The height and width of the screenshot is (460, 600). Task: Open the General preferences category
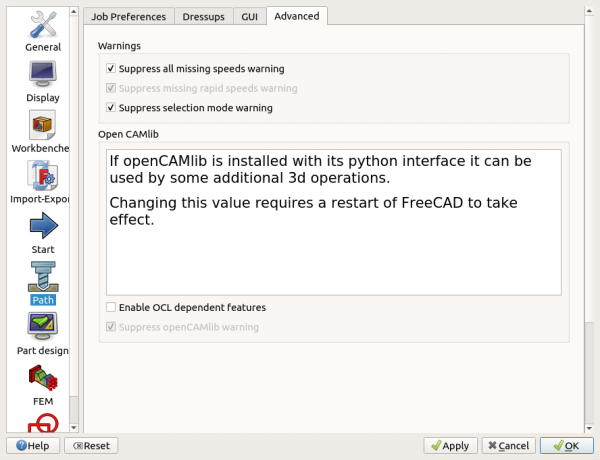42,31
